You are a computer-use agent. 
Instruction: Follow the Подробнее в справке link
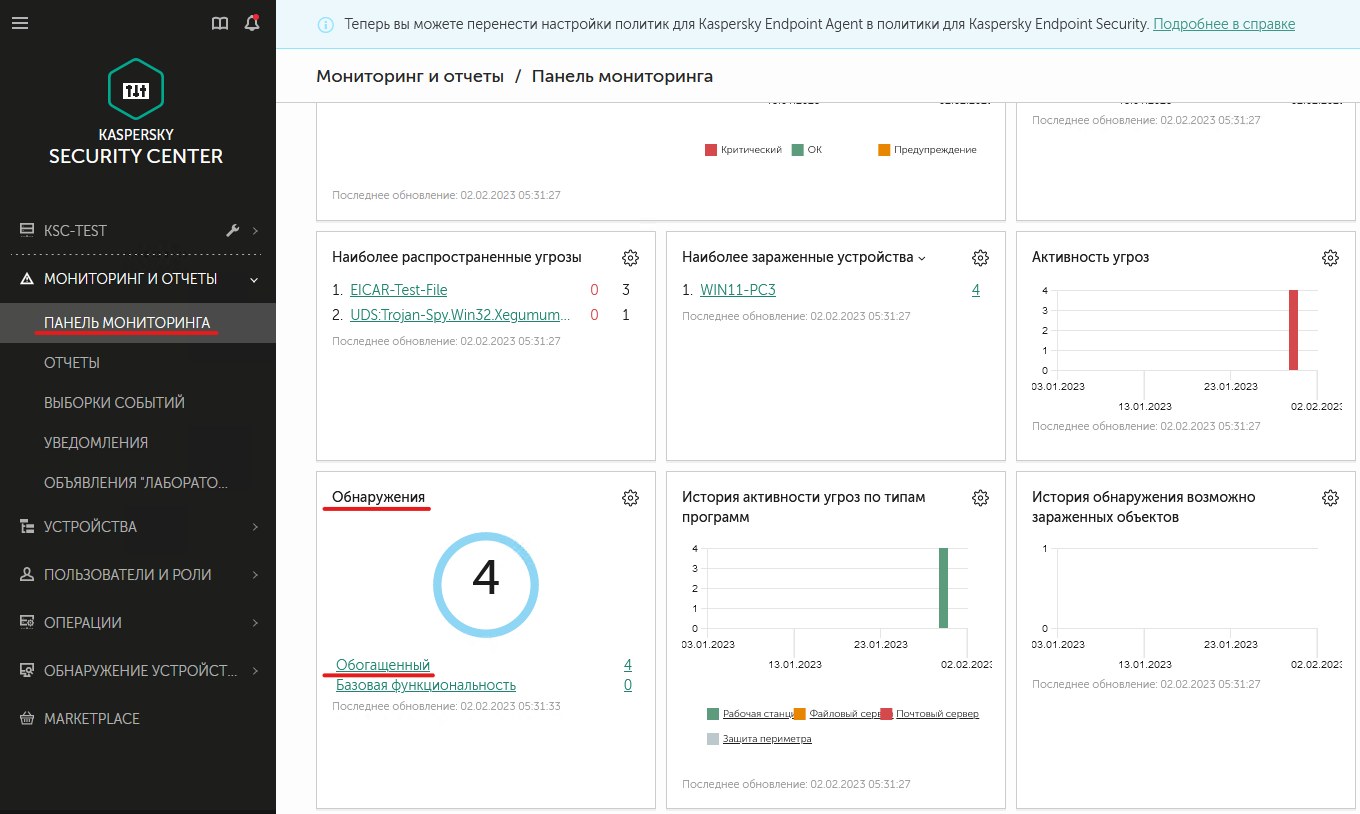pos(1224,24)
